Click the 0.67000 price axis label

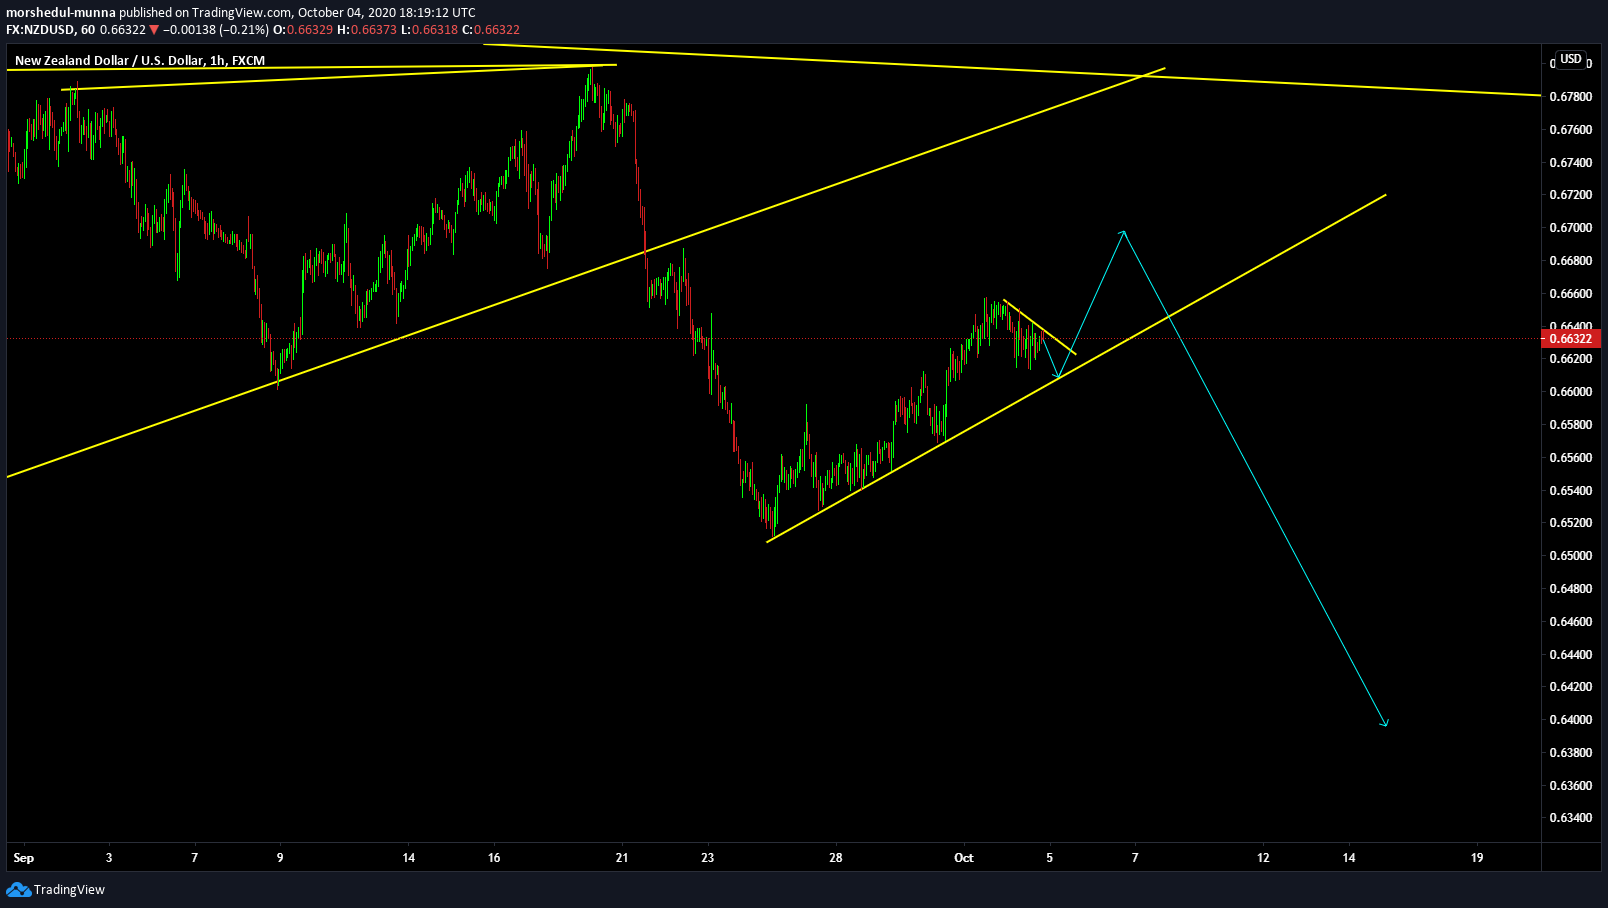pyautogui.click(x=1570, y=228)
